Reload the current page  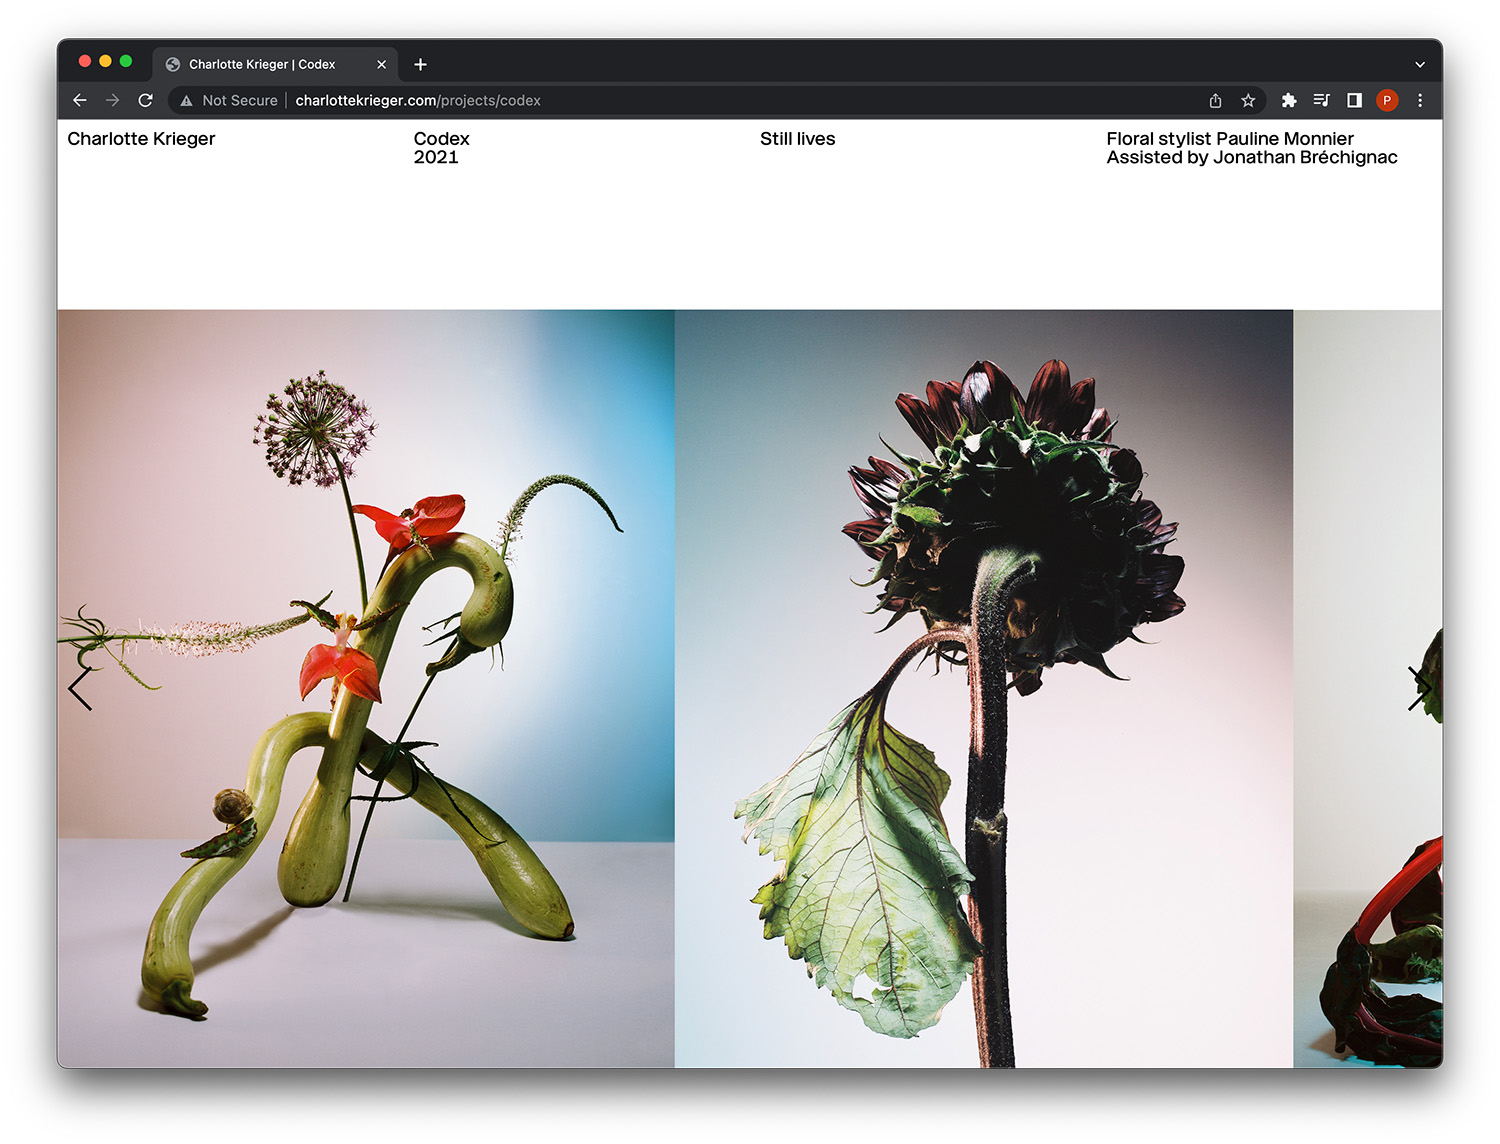[x=145, y=100]
